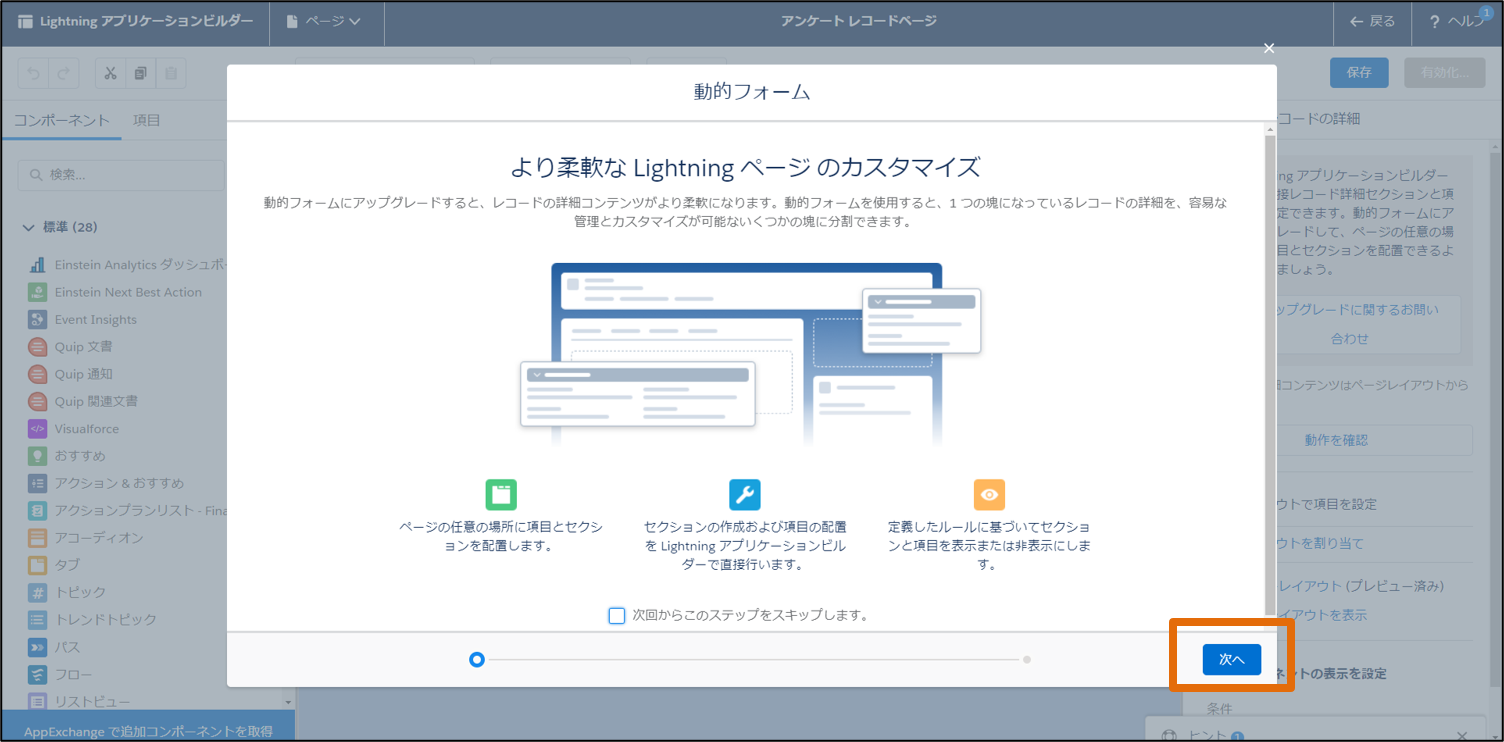Click the component 検索 search field

pos(121,174)
